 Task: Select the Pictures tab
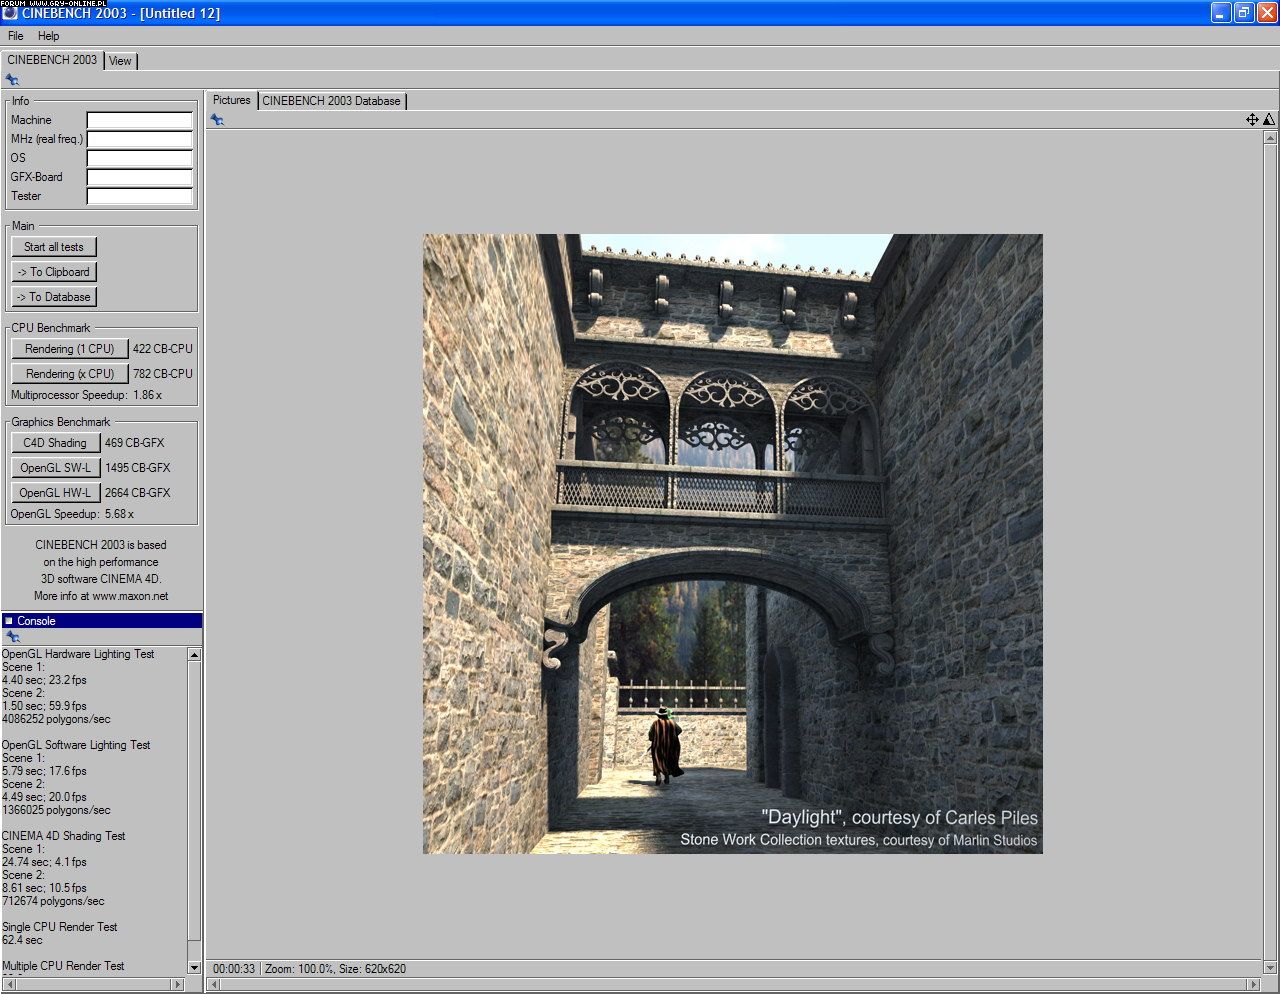[231, 100]
